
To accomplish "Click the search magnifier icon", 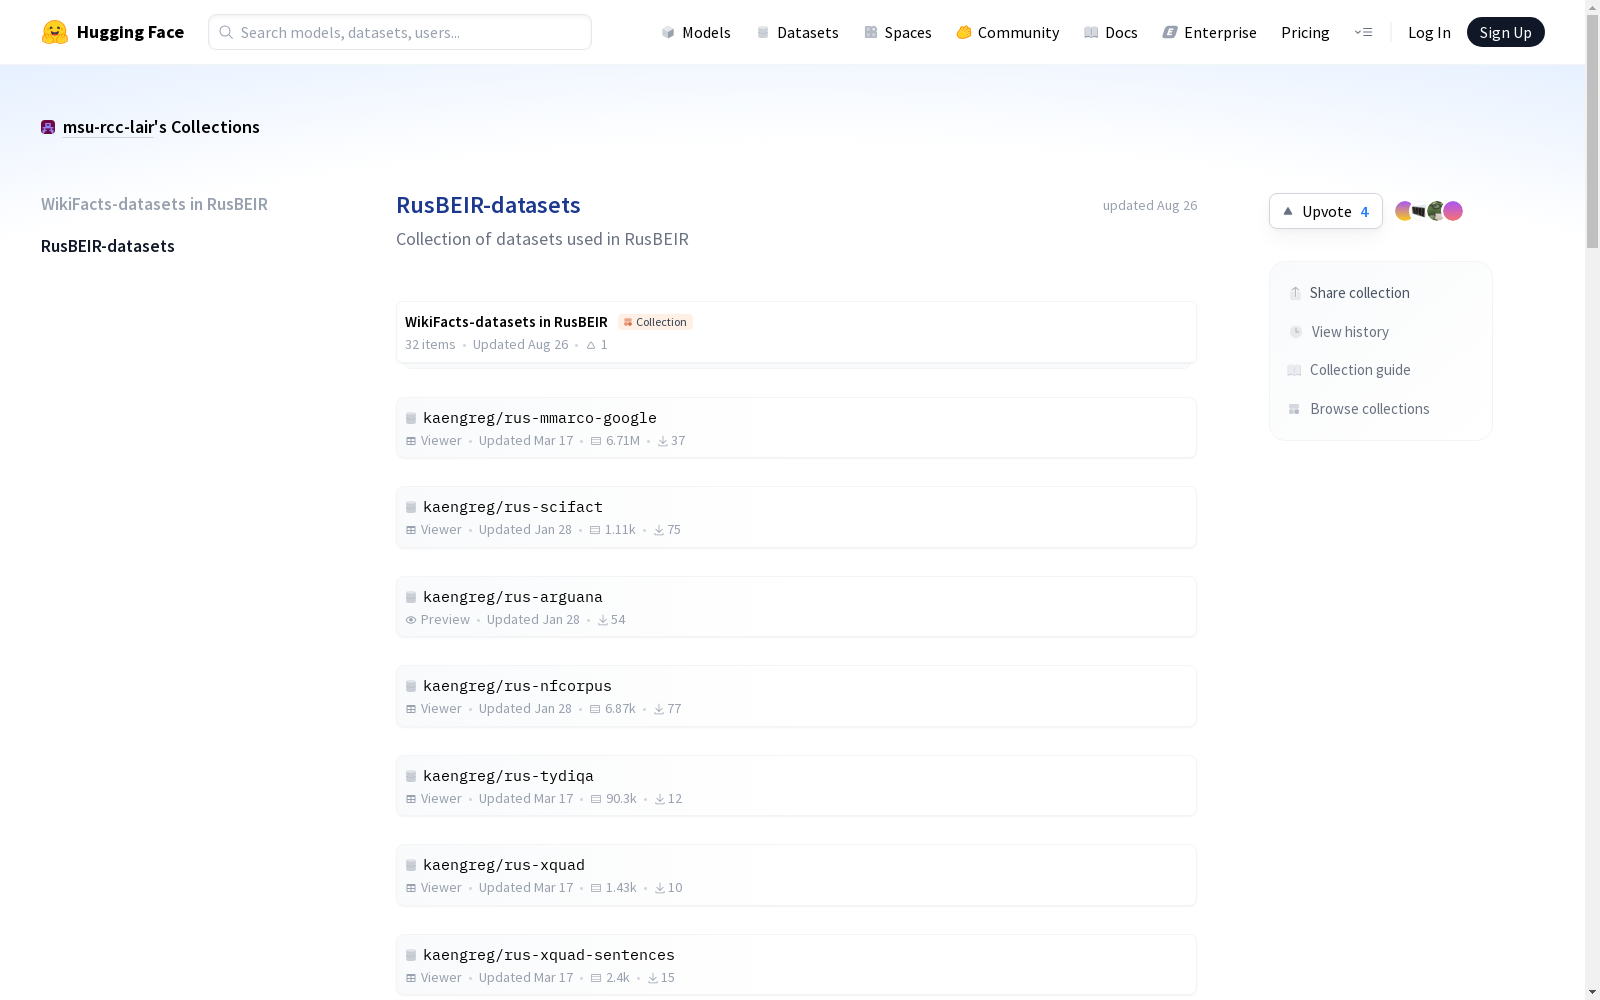I will point(226,32).
